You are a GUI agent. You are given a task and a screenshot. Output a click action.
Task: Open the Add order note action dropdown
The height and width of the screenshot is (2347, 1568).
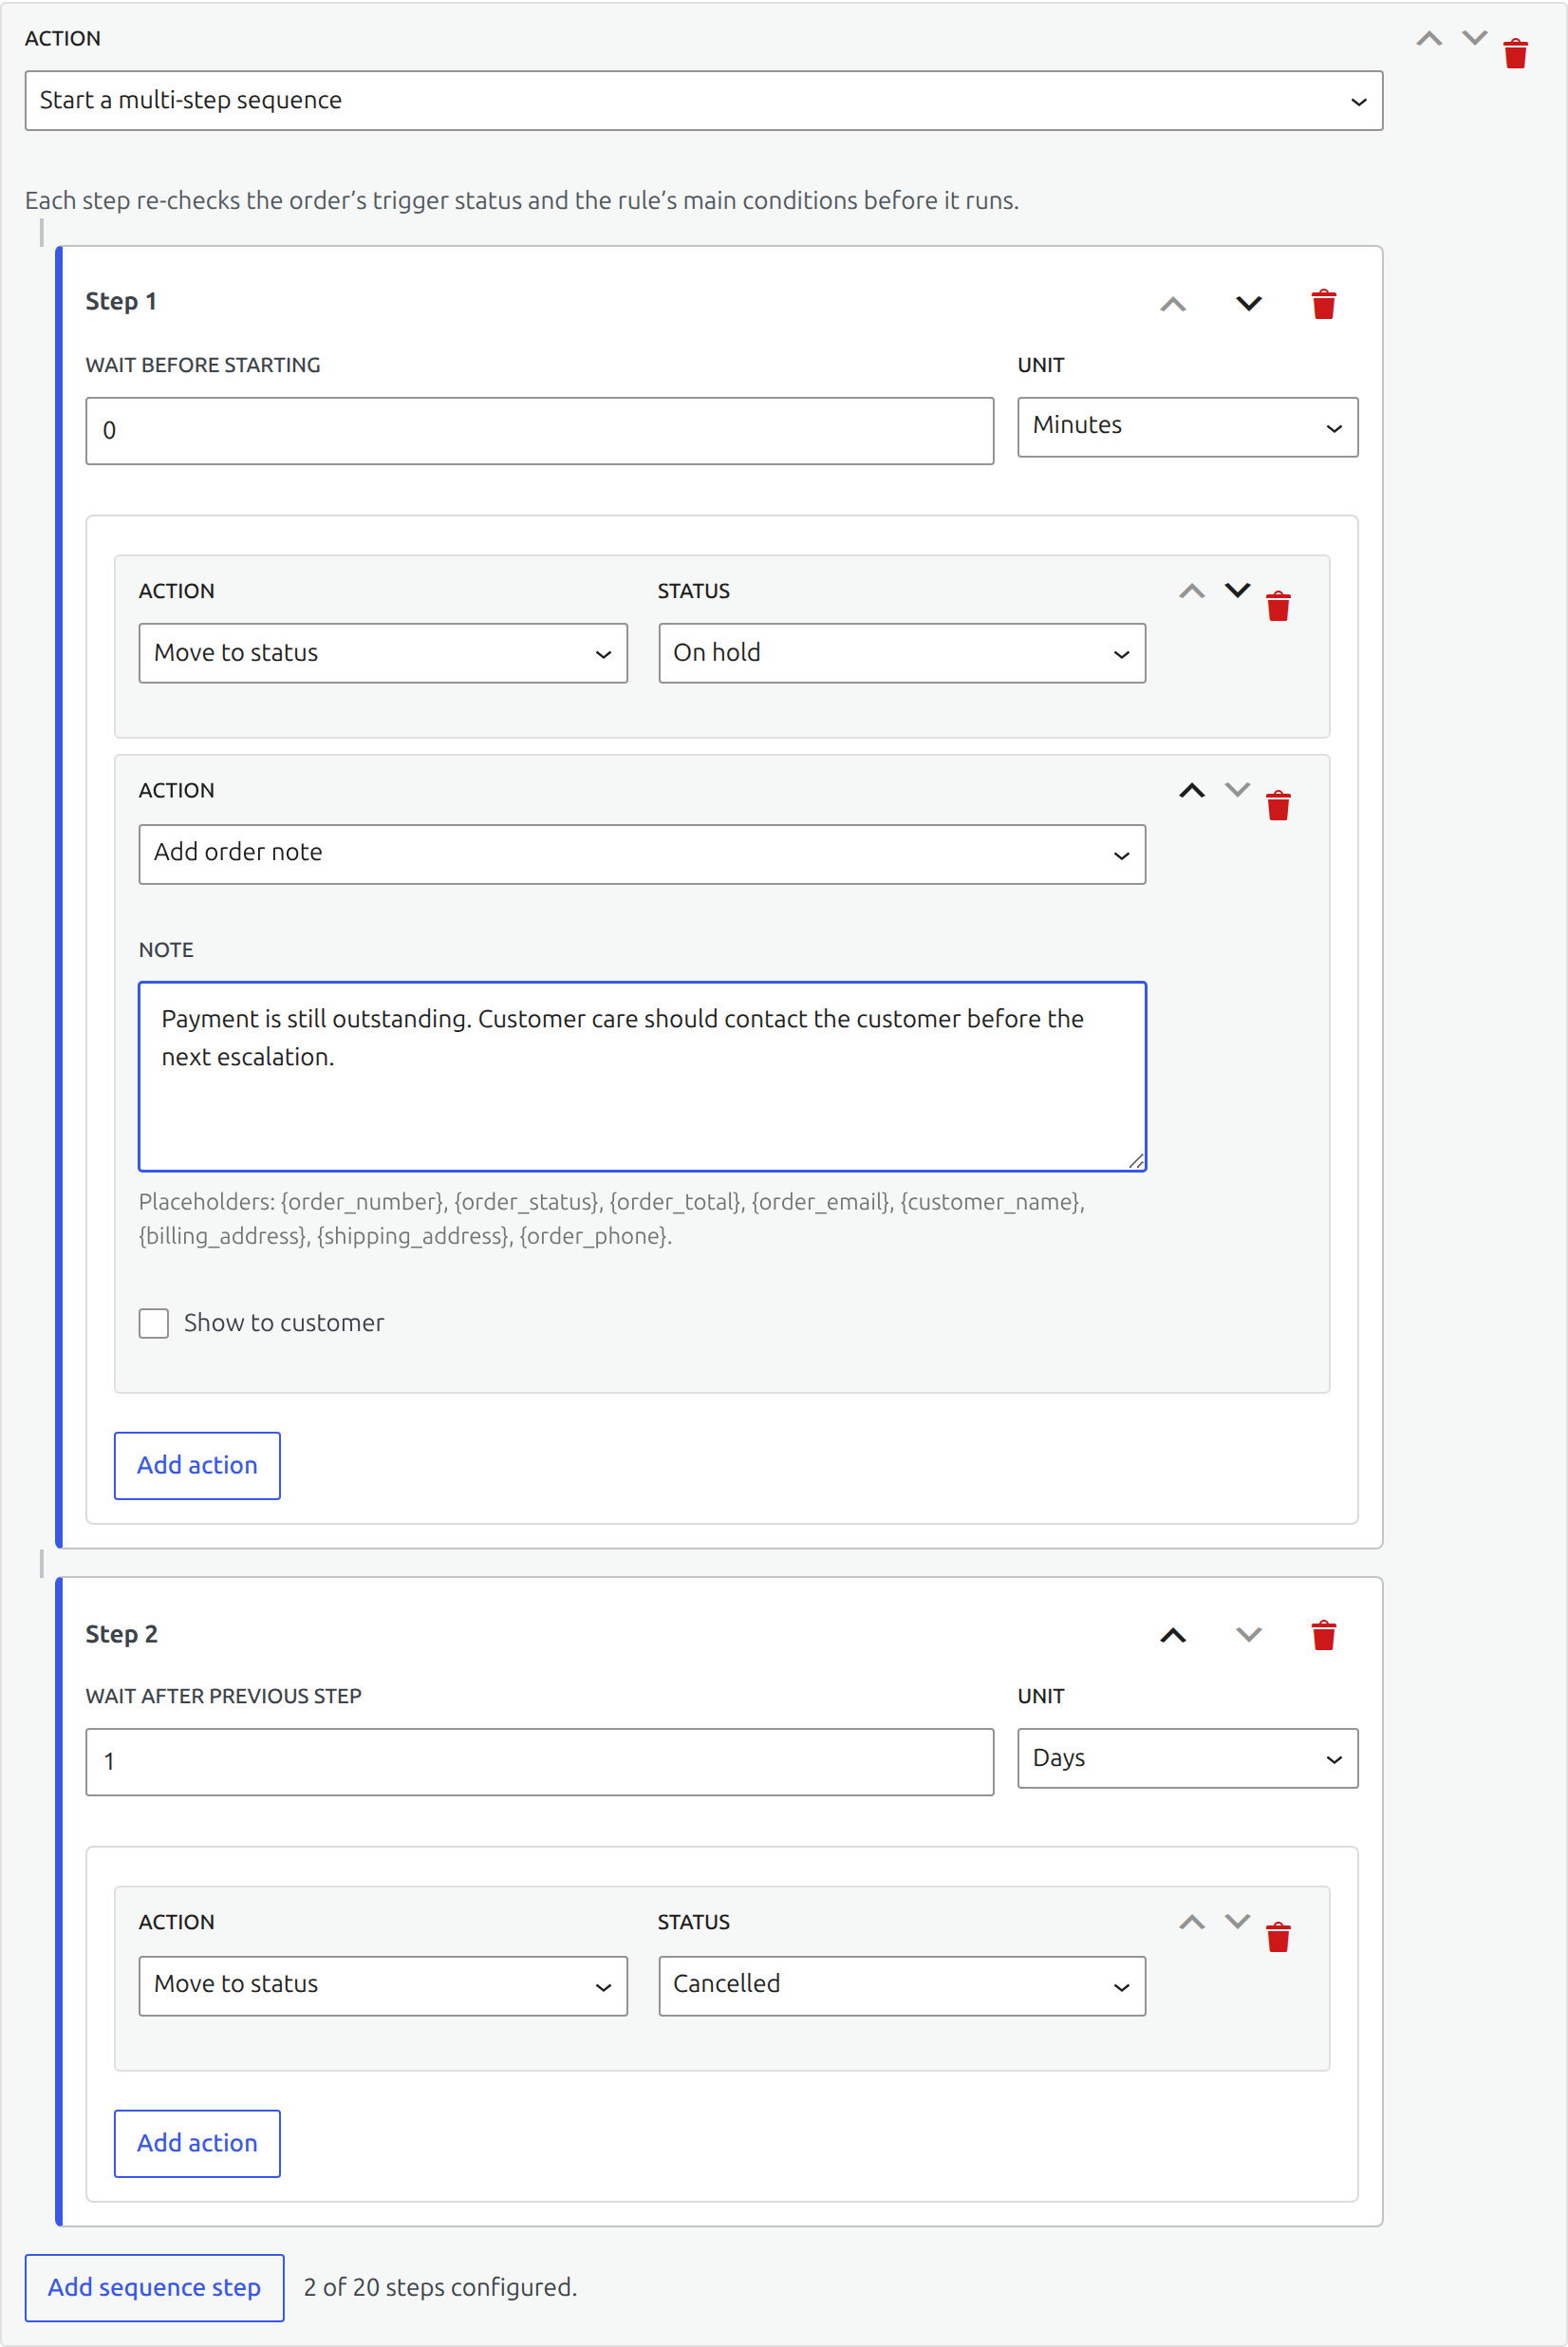[642, 854]
